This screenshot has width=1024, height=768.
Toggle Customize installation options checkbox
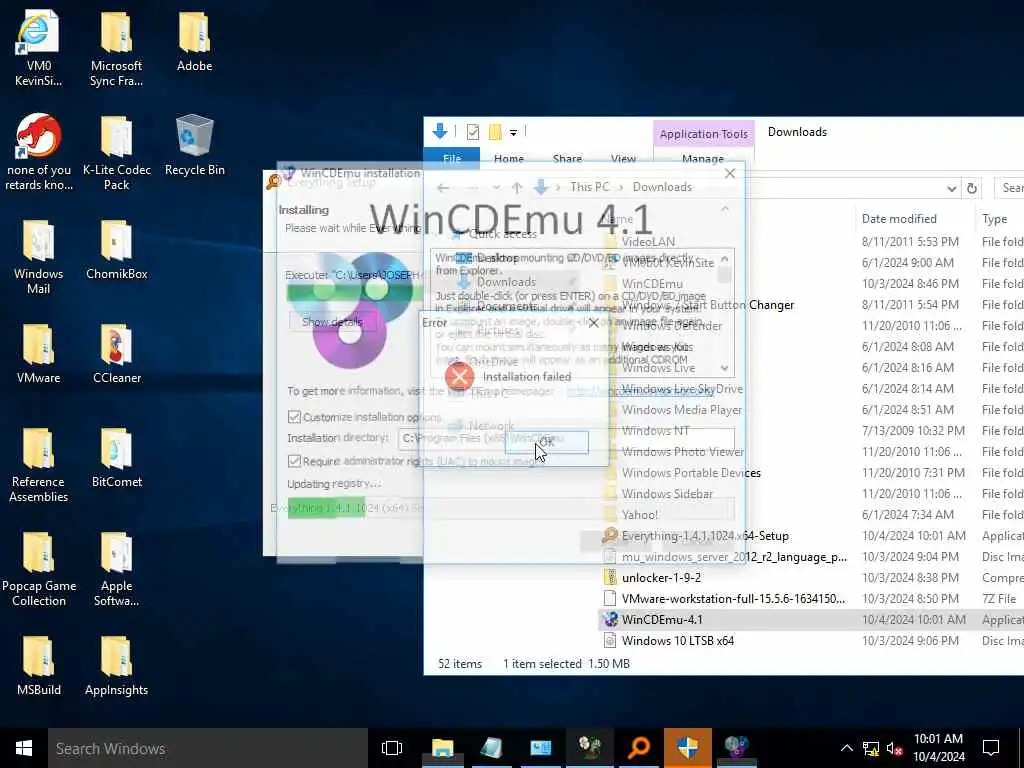click(x=295, y=417)
